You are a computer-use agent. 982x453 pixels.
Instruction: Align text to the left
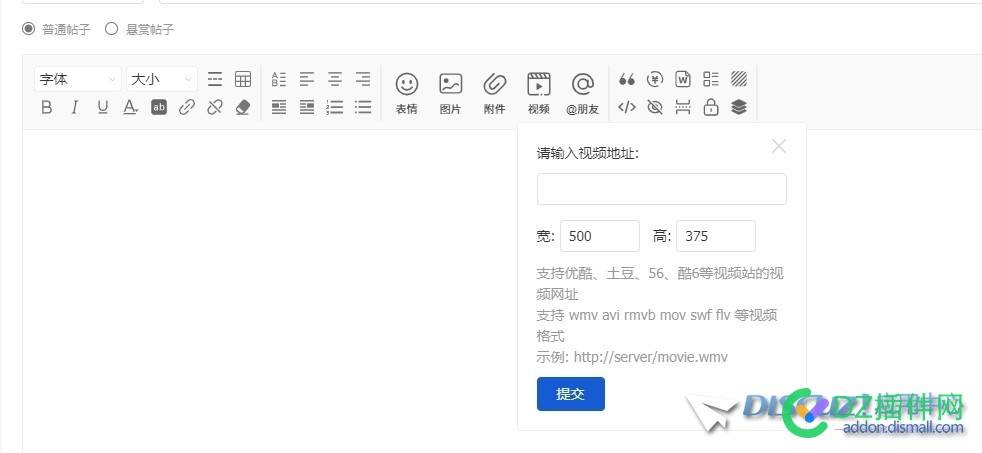[307, 79]
